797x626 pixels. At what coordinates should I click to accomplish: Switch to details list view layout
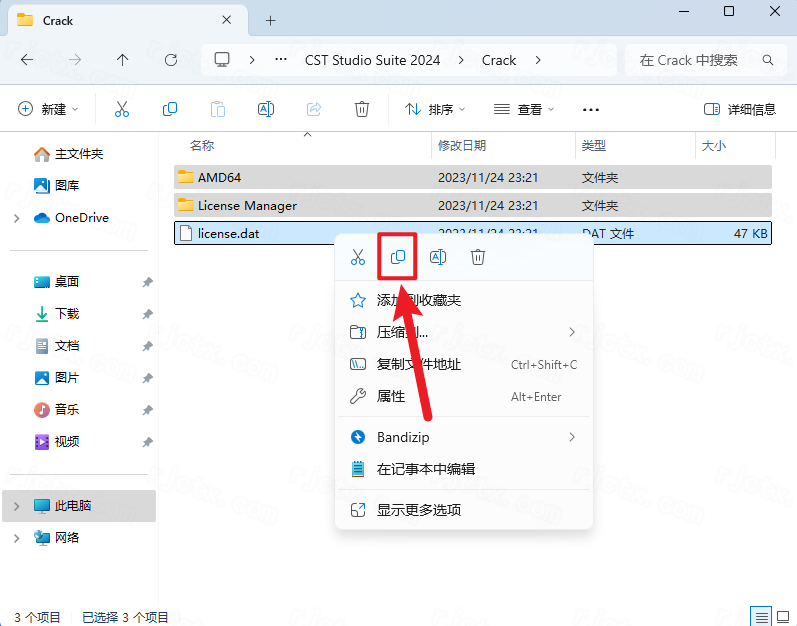[762, 616]
